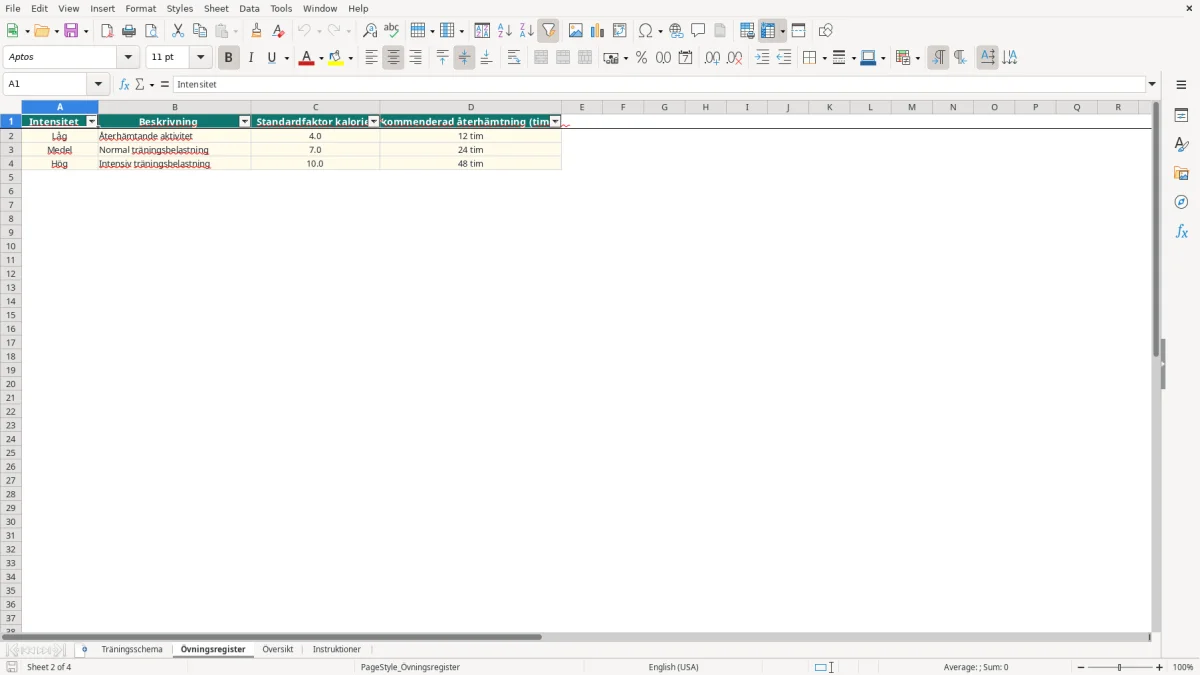Toggle italic formatting
Screen dimensions: 1200x675
tap(251, 58)
